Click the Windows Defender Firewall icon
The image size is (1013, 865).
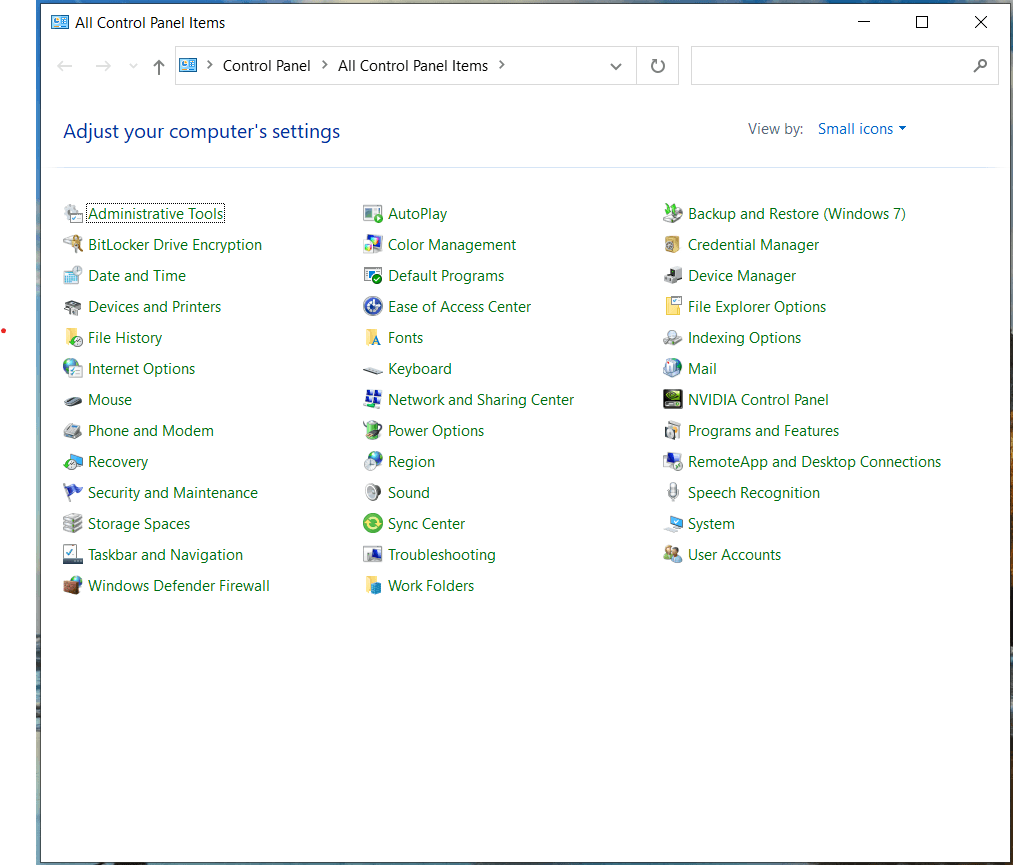tap(73, 586)
